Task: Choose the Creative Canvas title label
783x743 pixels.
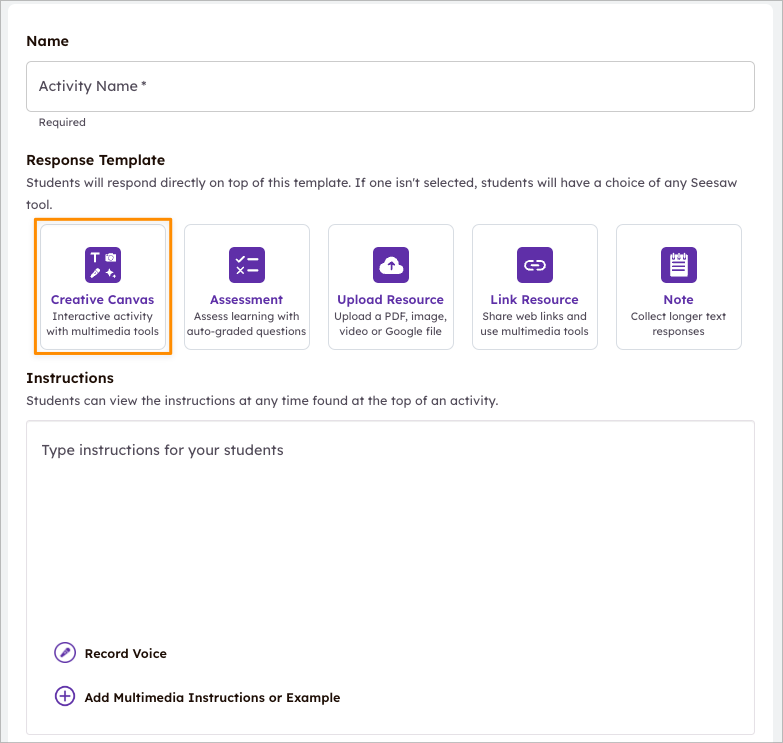Action: point(102,300)
